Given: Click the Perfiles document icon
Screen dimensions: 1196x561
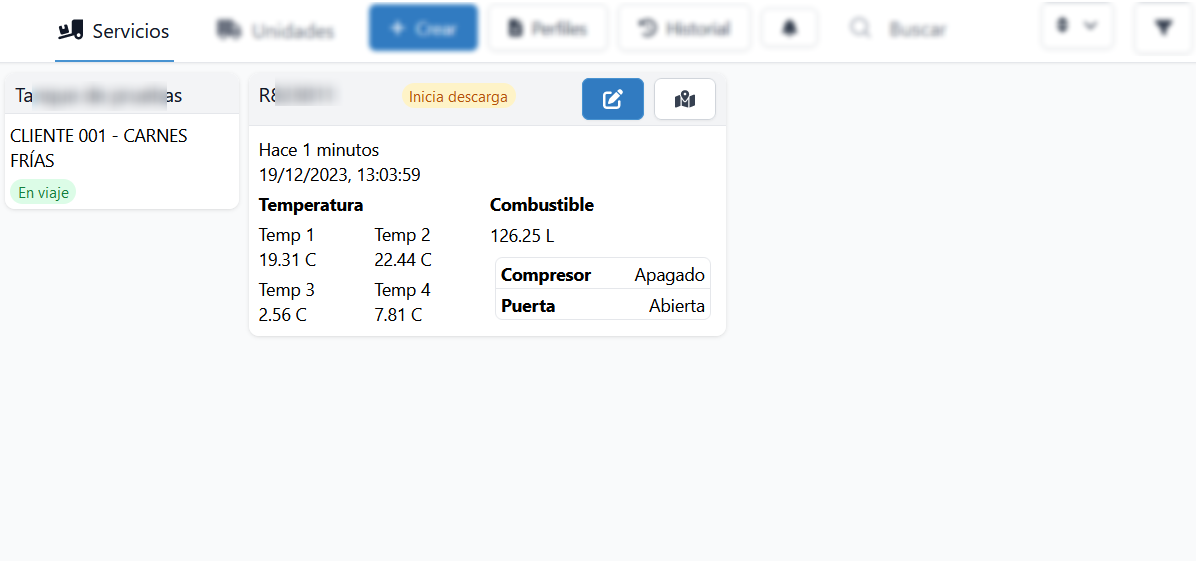Looking at the screenshot, I should point(516,29).
